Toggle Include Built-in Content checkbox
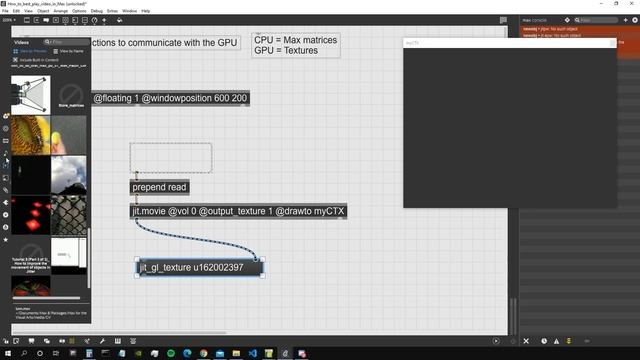The width and height of the screenshot is (640, 360). [15, 60]
